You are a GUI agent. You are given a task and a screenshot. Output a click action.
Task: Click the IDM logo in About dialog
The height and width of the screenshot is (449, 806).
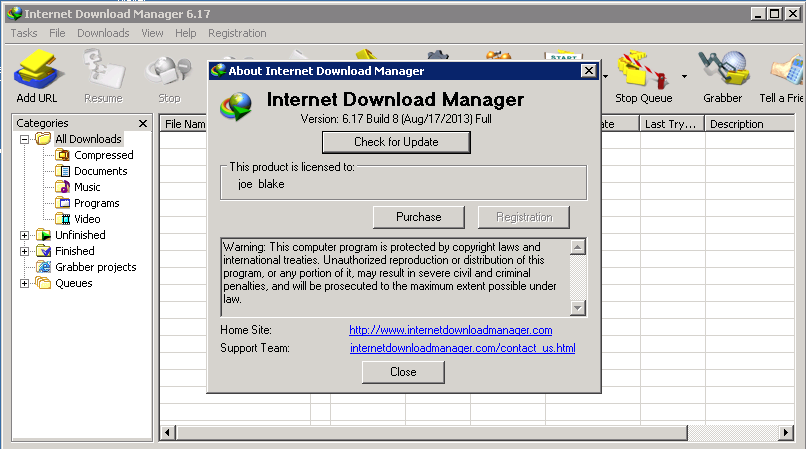(236, 106)
